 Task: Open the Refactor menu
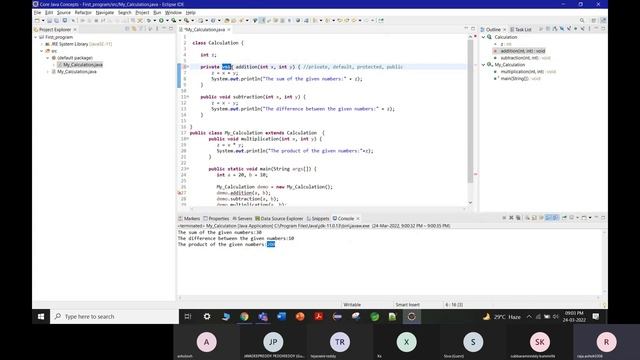[83, 13]
